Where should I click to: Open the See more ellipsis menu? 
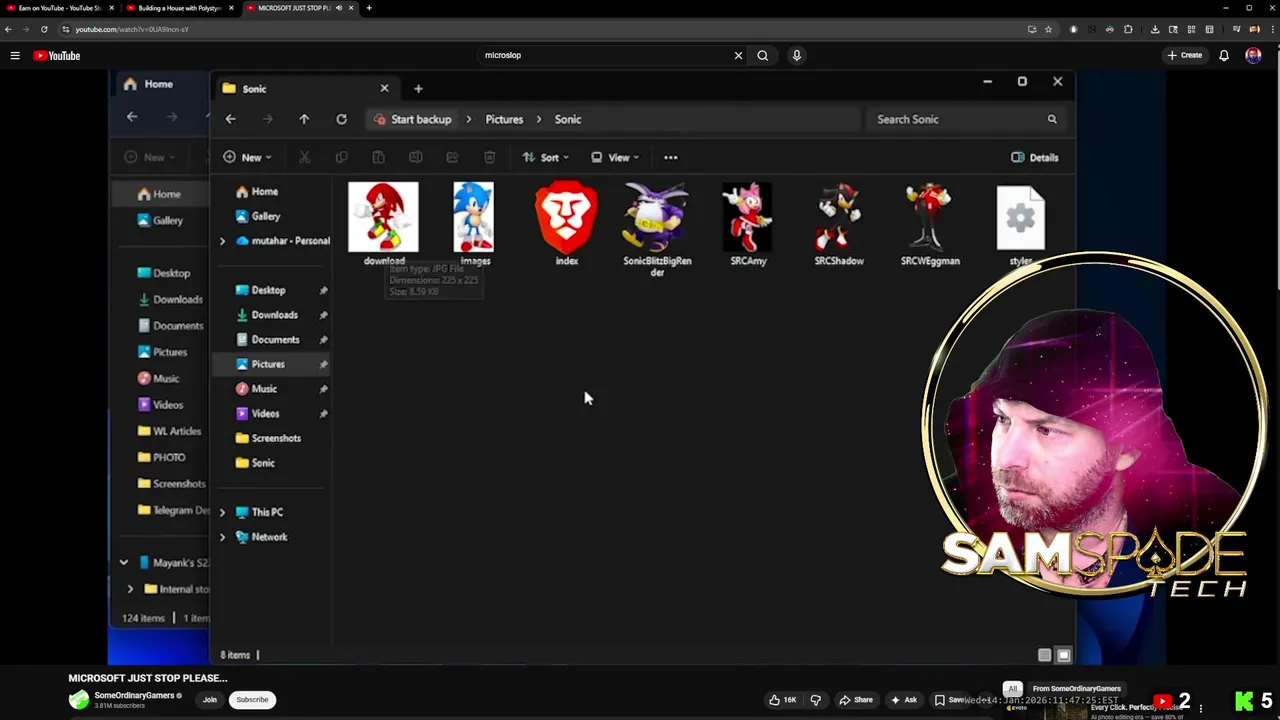[671, 157]
